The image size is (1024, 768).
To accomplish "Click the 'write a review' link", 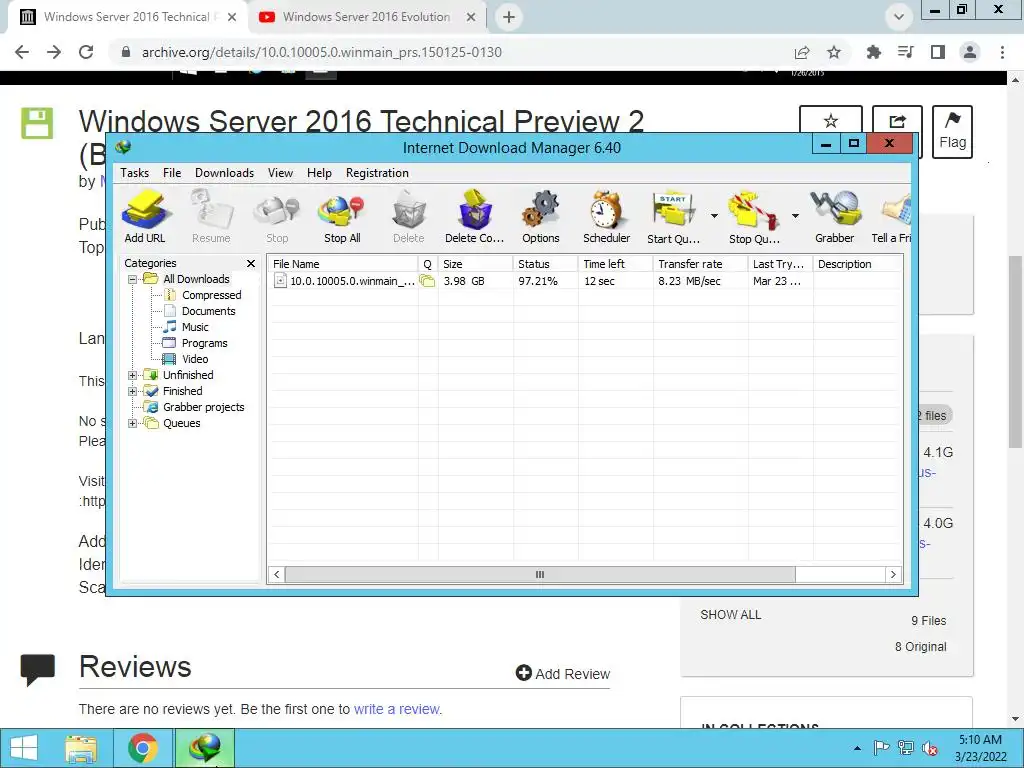I will click(397, 709).
